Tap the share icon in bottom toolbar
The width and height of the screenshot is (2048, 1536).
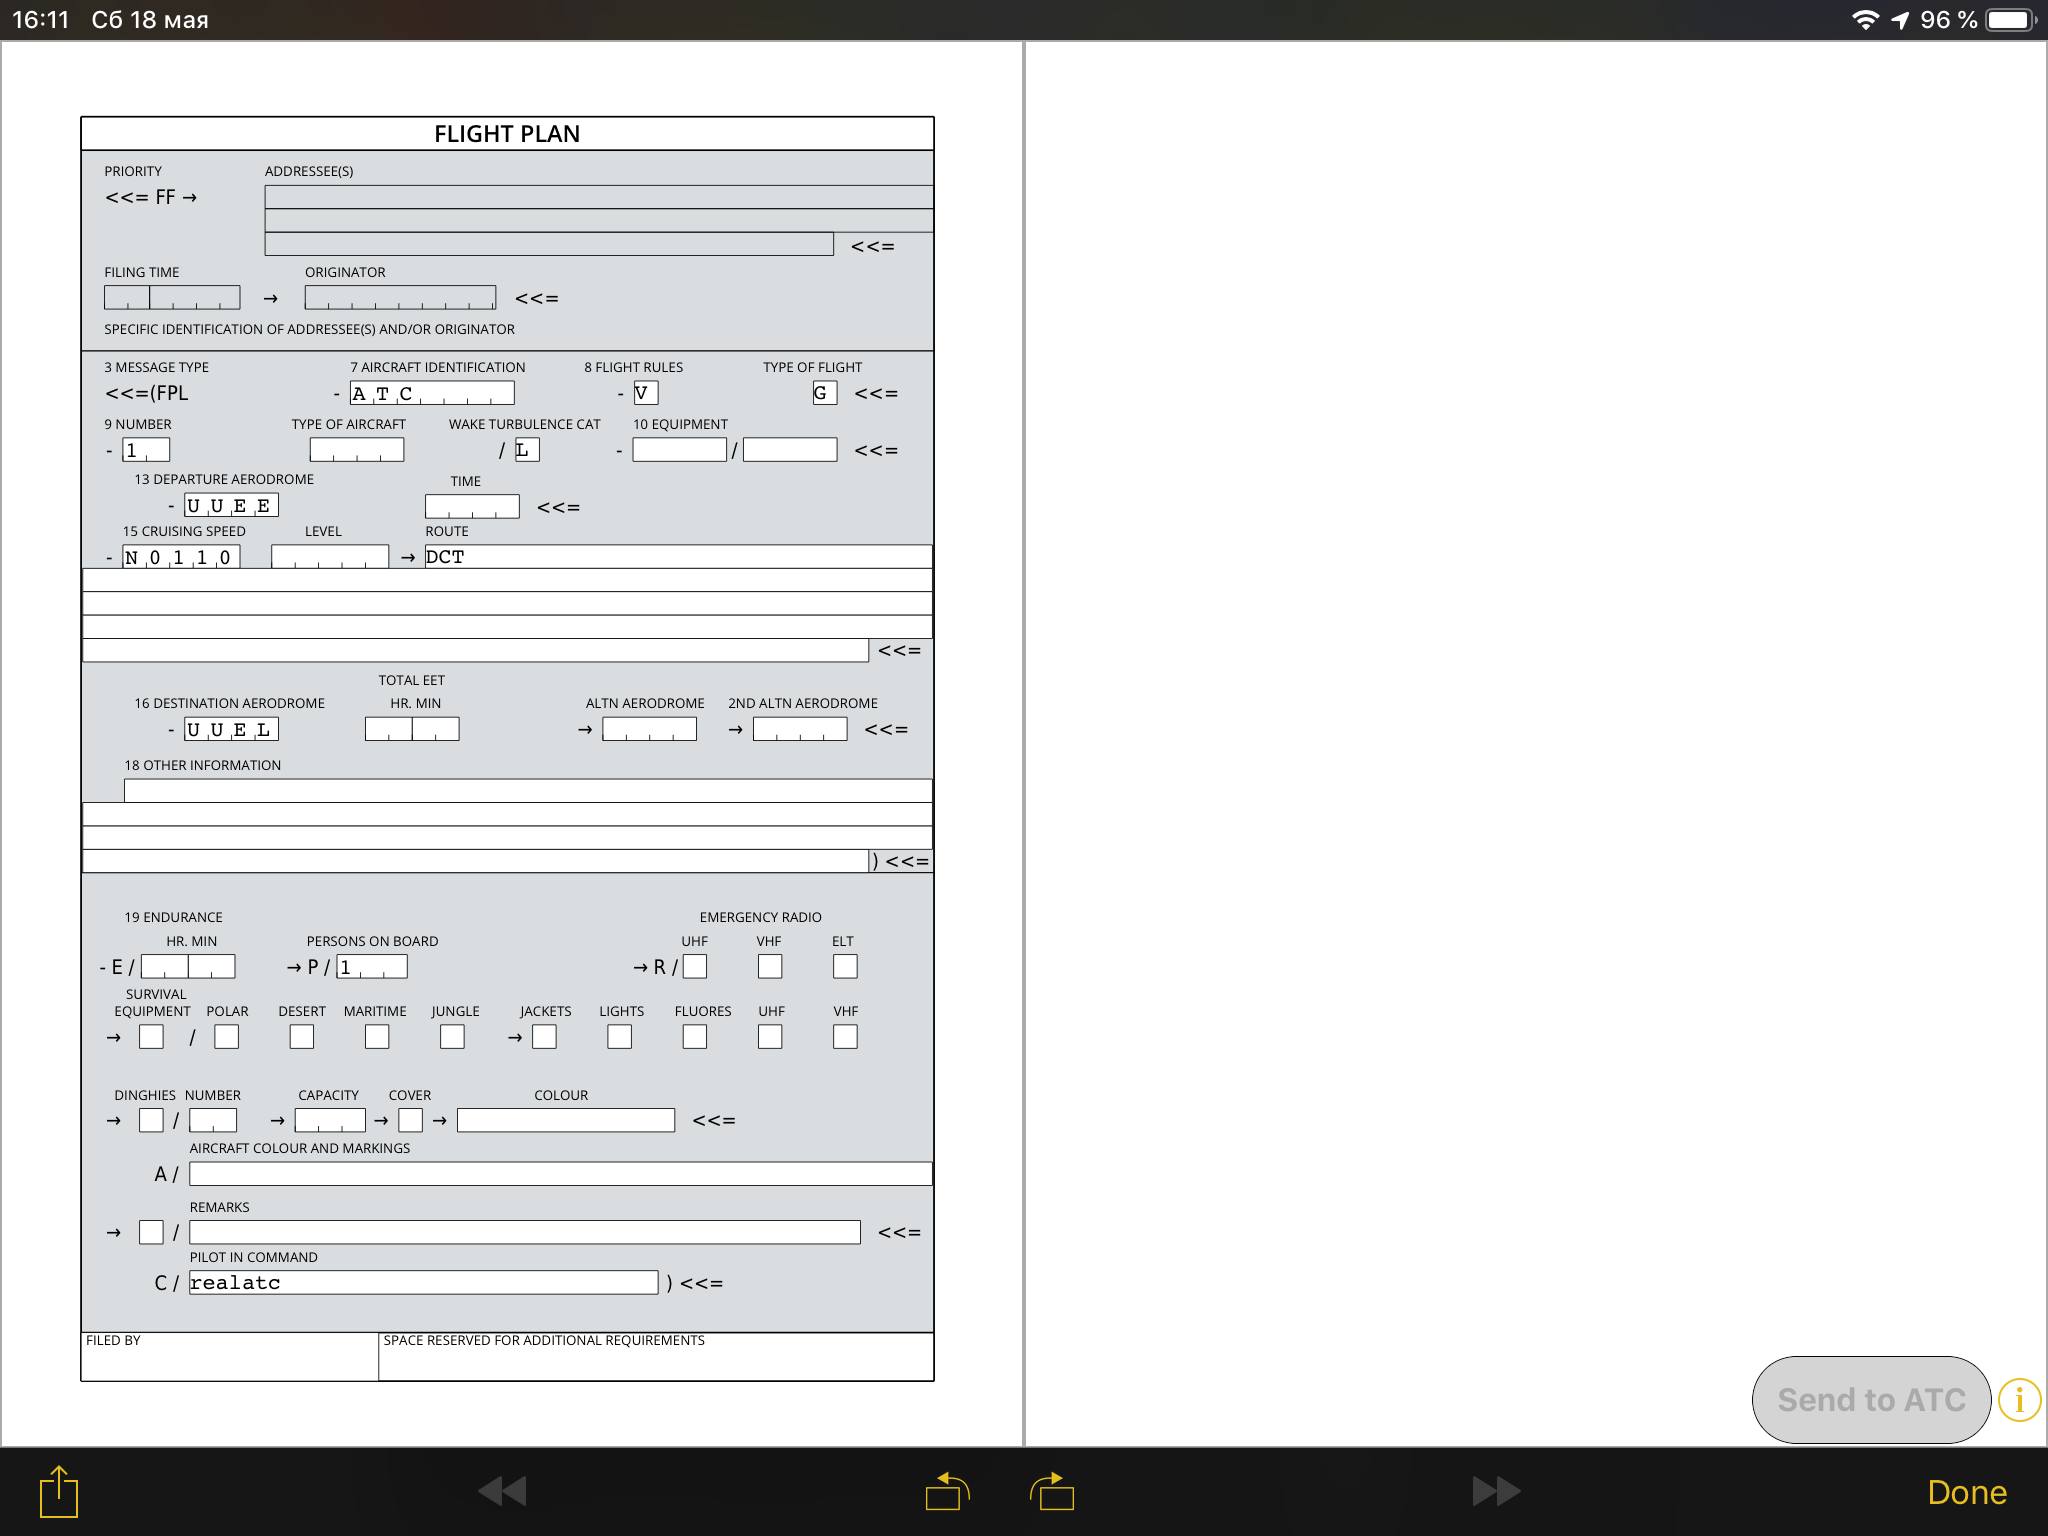tap(59, 1491)
